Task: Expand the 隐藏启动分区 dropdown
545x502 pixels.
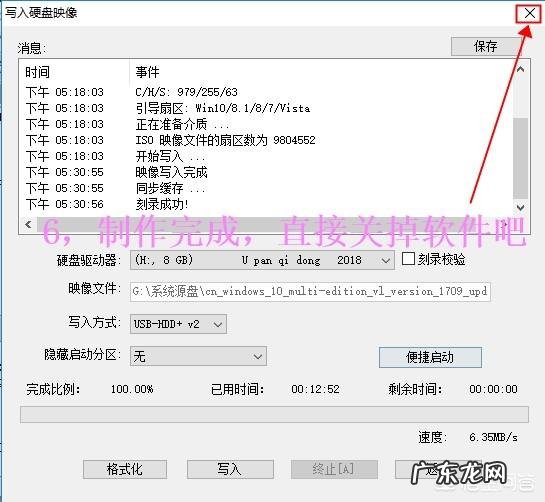Action: [198, 356]
